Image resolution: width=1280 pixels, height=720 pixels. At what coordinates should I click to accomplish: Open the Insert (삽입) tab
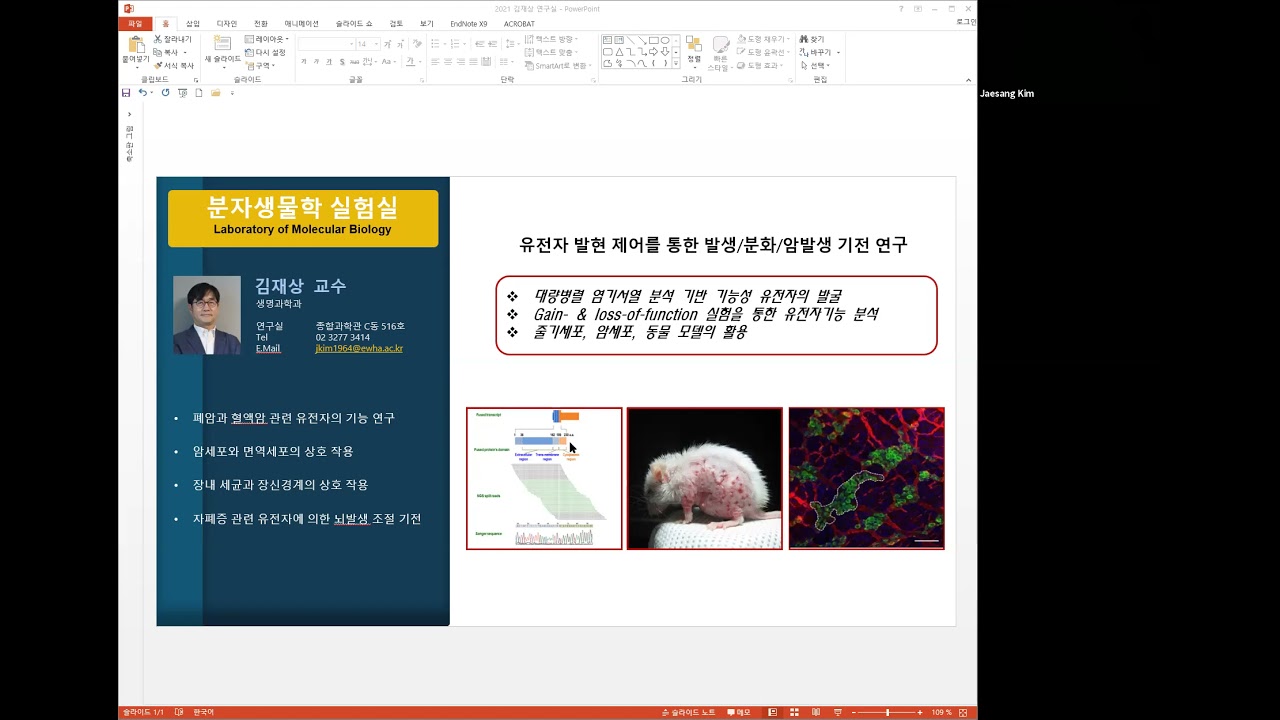coord(193,23)
